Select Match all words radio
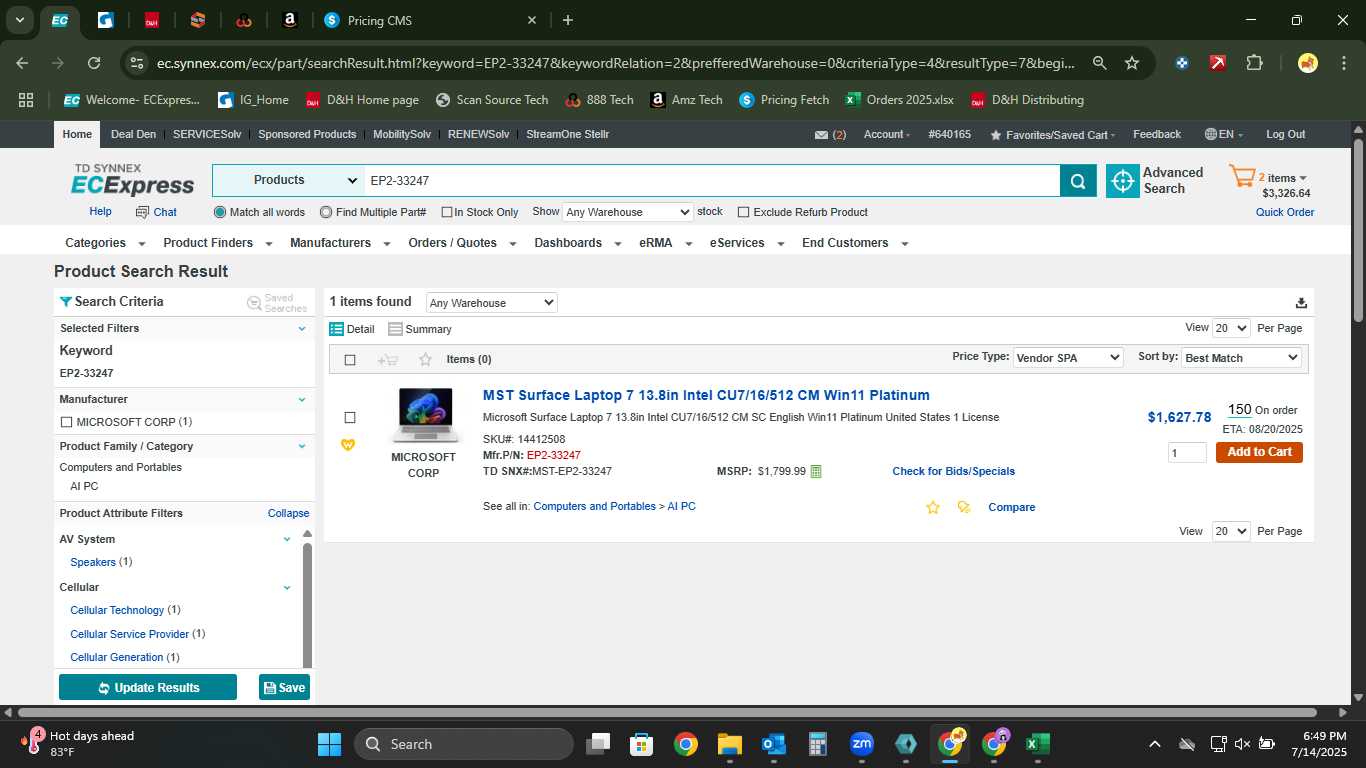This screenshot has width=1366, height=768. click(220, 212)
